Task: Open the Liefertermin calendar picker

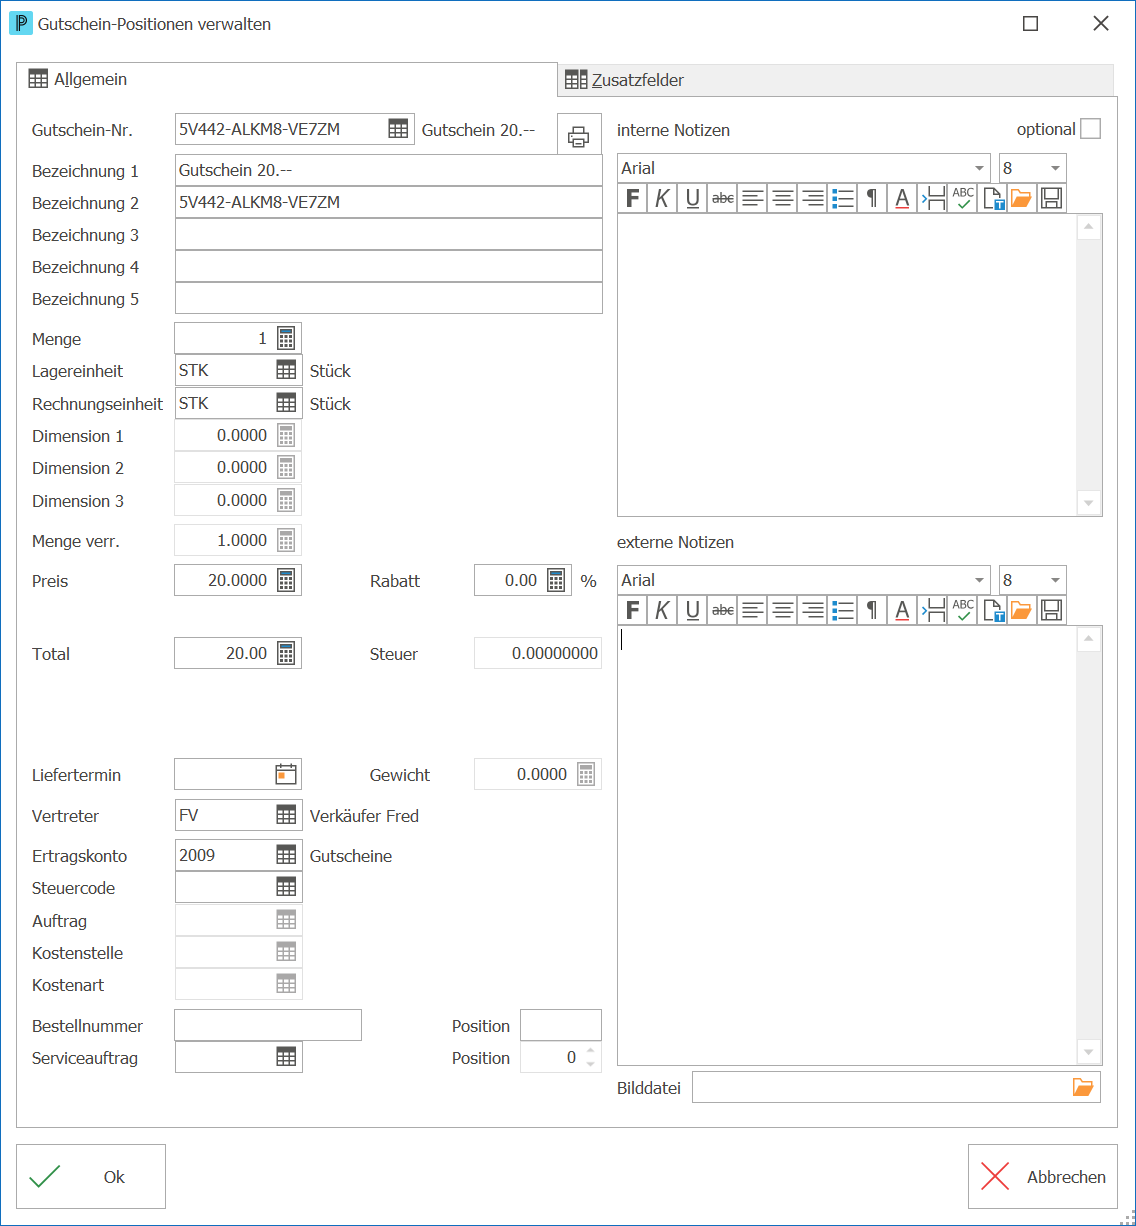Action: (x=286, y=774)
